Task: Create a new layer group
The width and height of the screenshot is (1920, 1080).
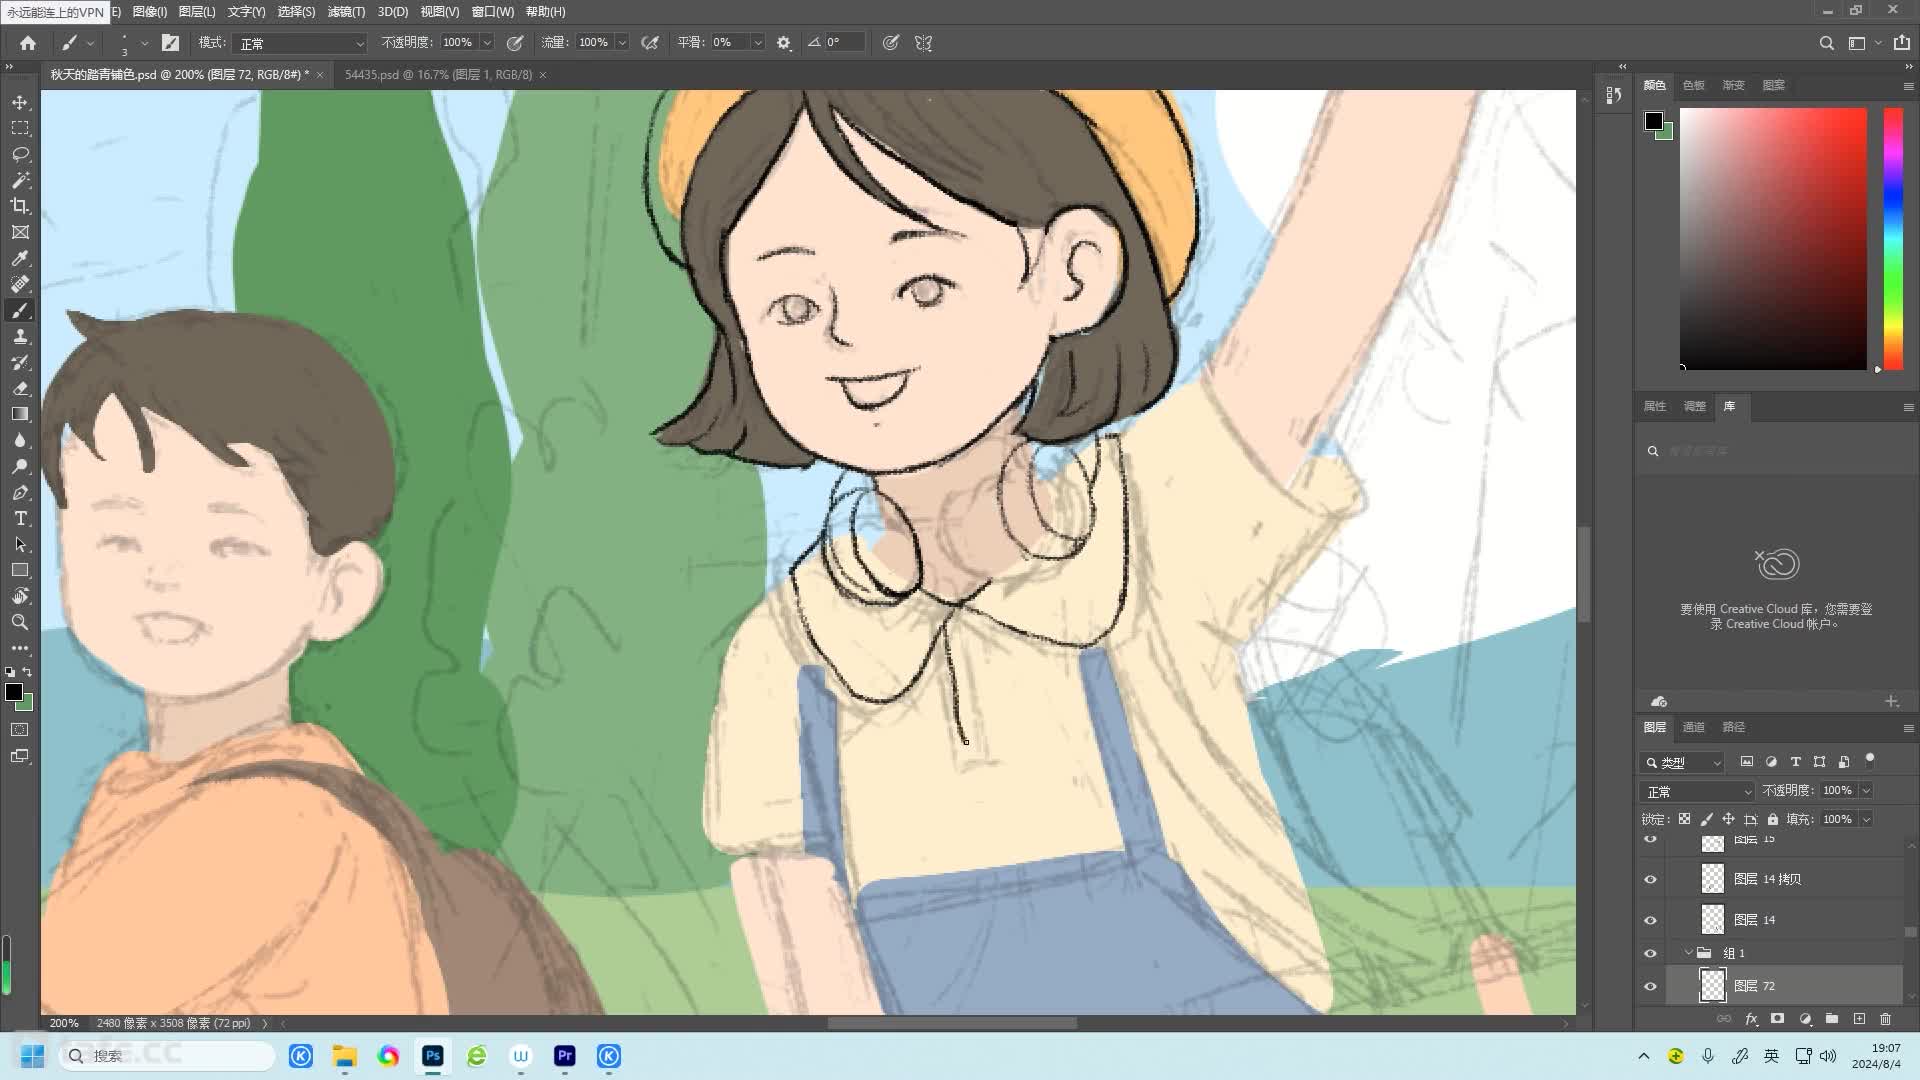Action: pos(1832,1019)
